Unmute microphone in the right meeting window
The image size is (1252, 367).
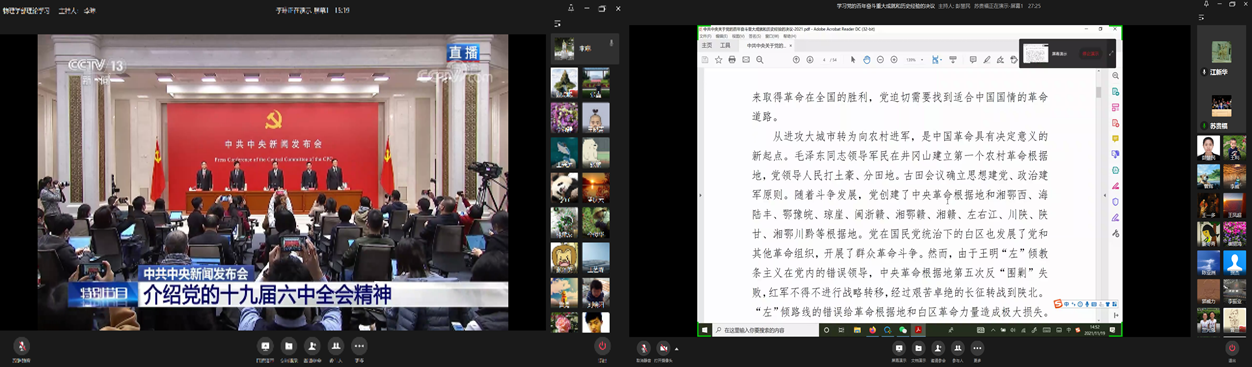click(644, 347)
